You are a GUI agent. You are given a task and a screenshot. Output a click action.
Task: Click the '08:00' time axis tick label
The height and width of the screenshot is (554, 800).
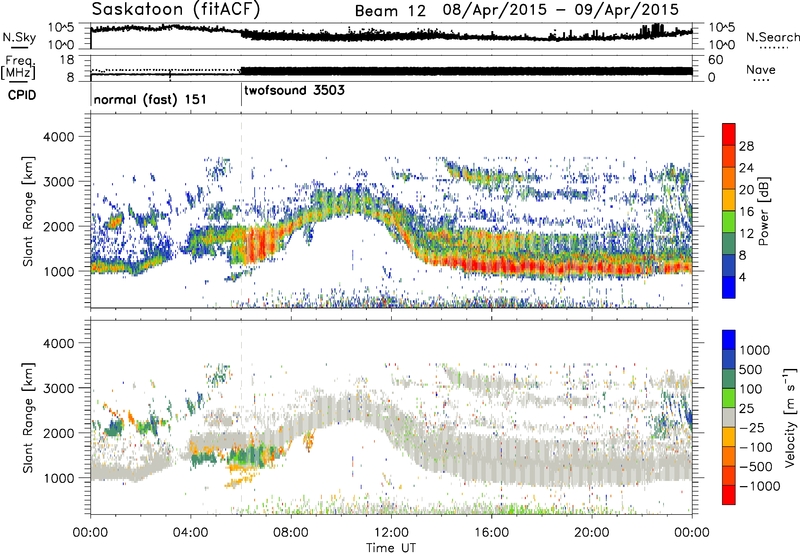(291, 533)
